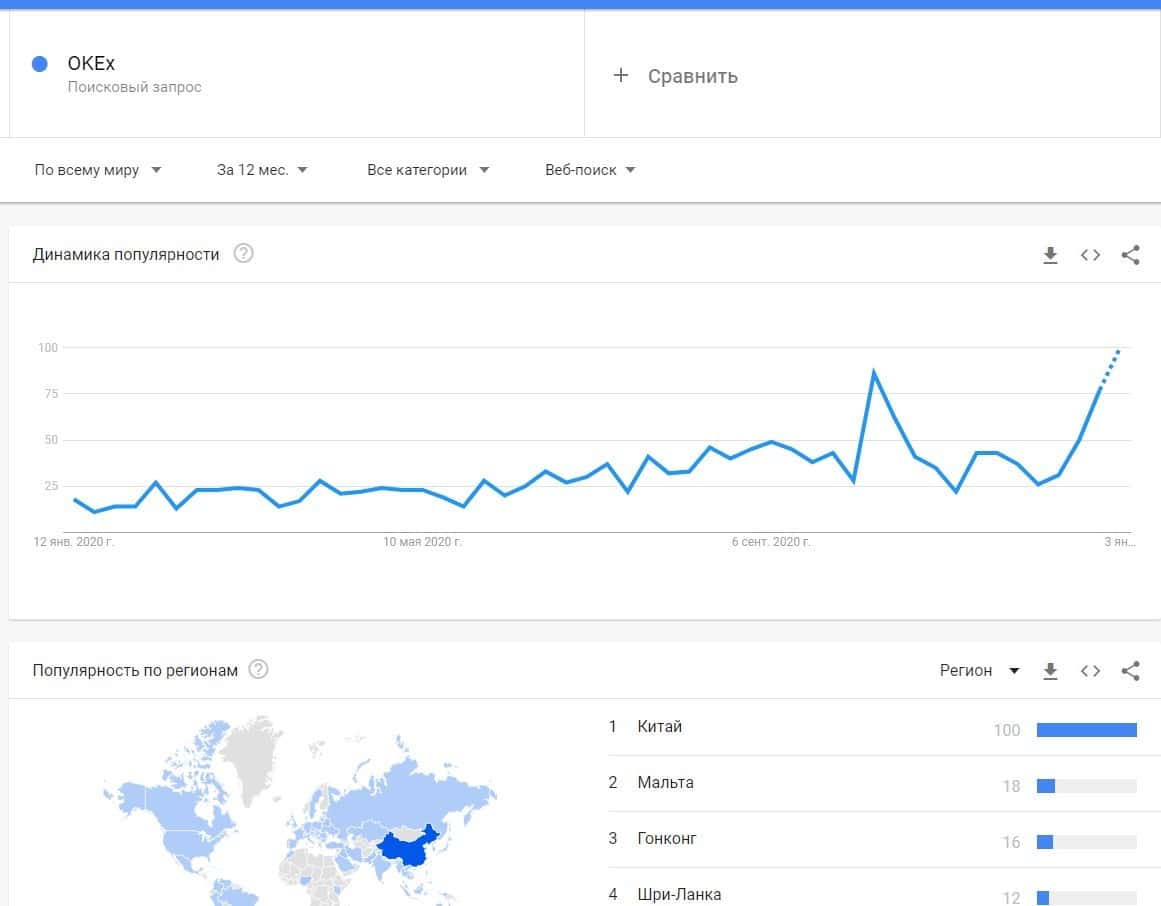
Task: Click Сравнить to add comparison term
Action: tap(676, 76)
